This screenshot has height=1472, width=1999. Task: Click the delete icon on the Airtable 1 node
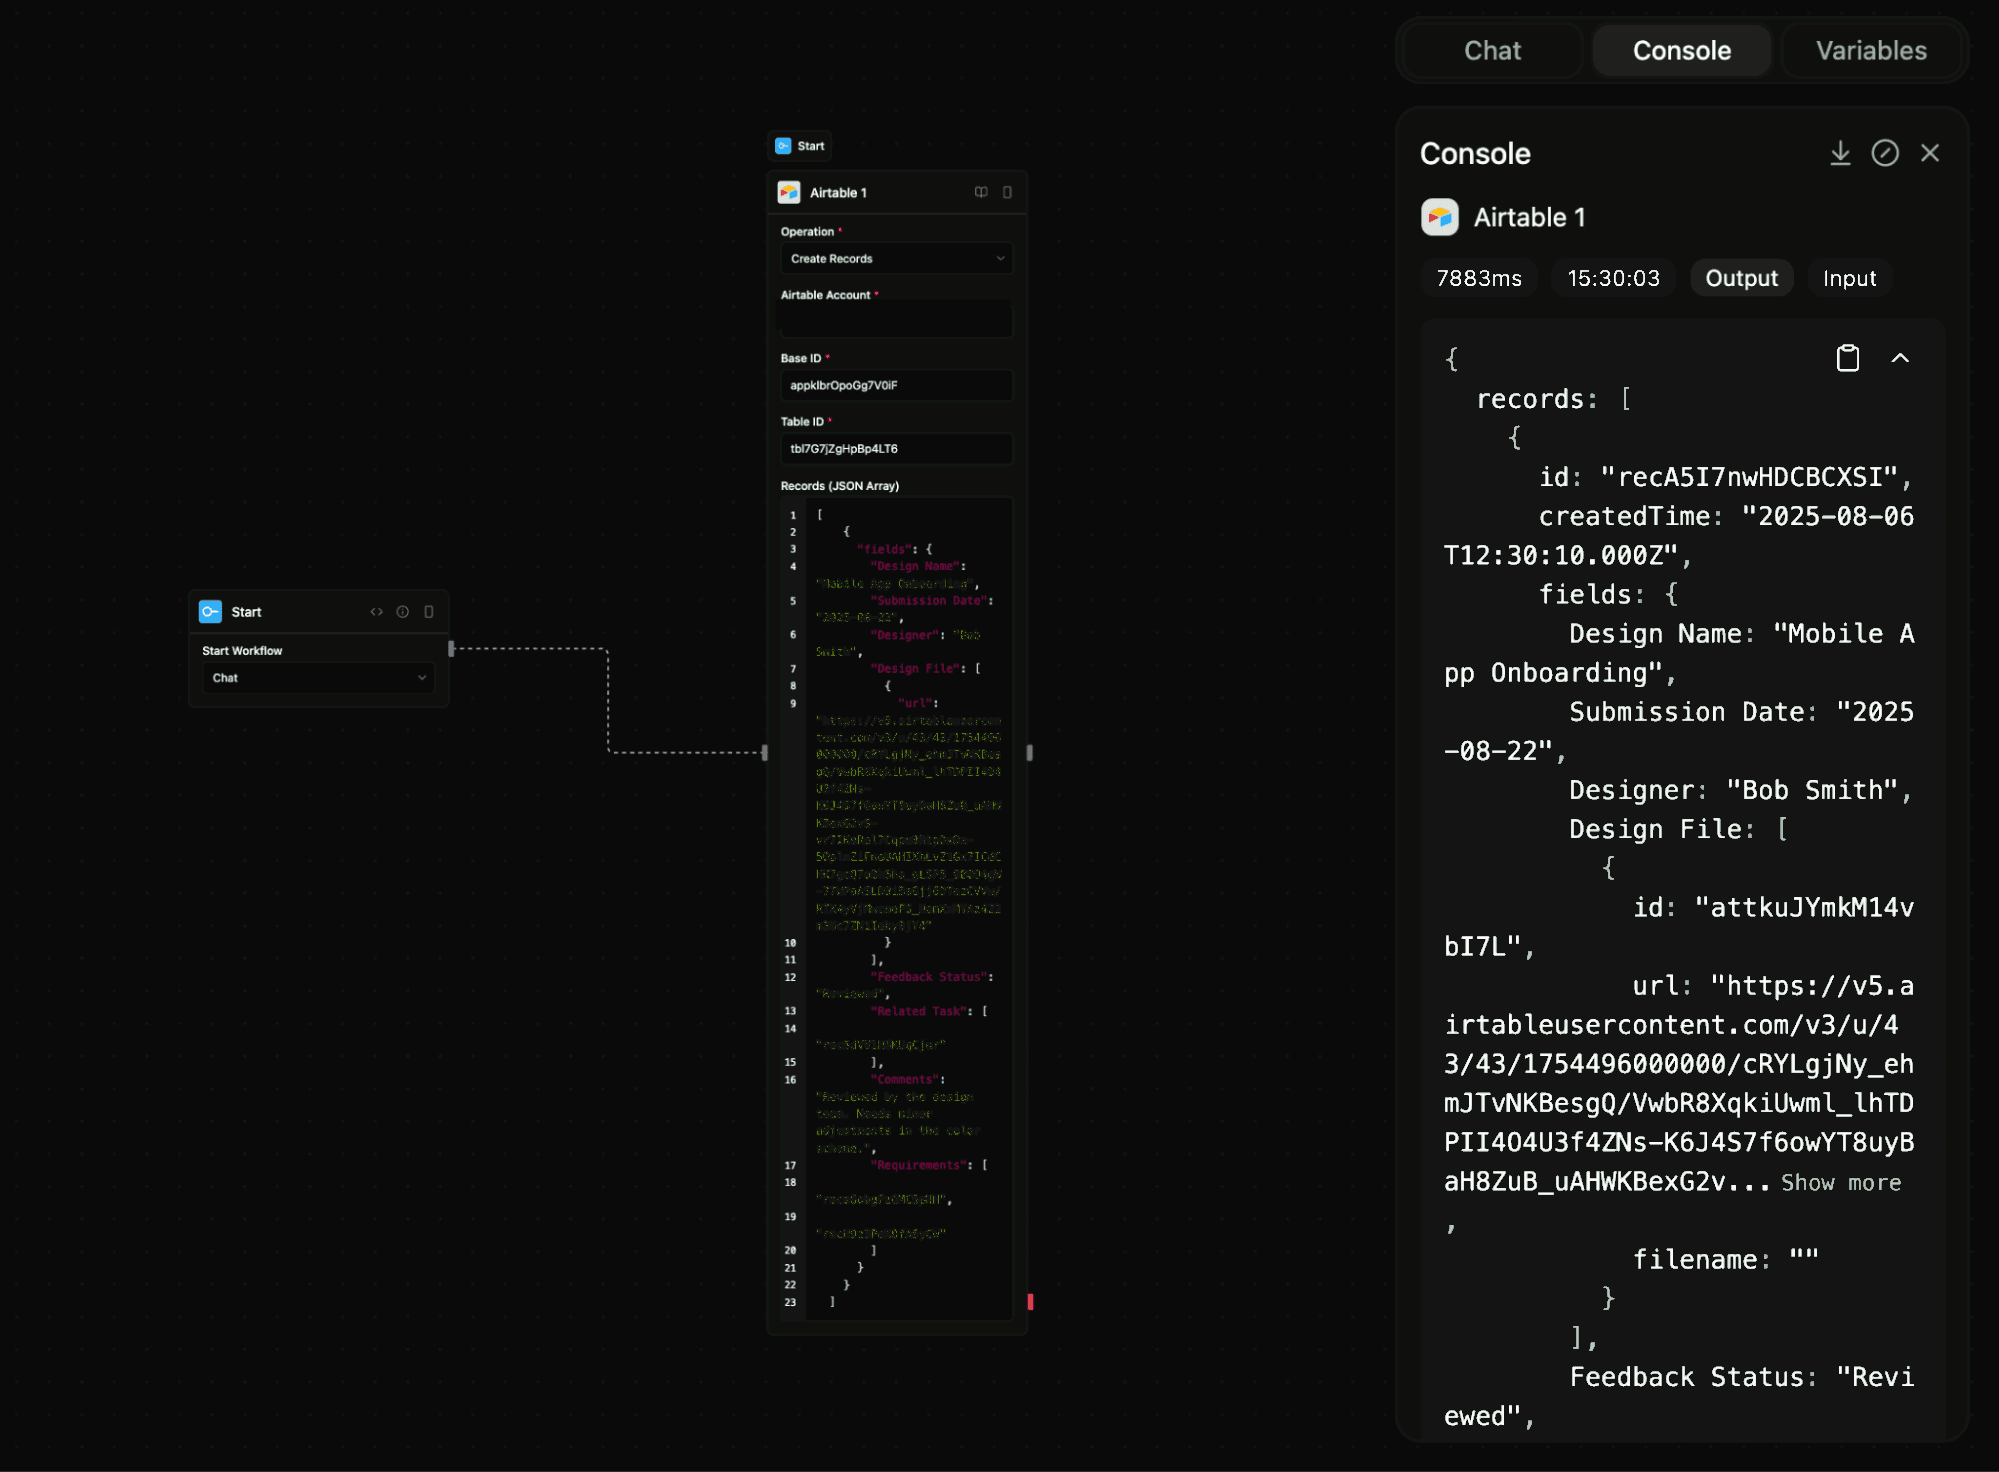pyautogui.click(x=1007, y=192)
